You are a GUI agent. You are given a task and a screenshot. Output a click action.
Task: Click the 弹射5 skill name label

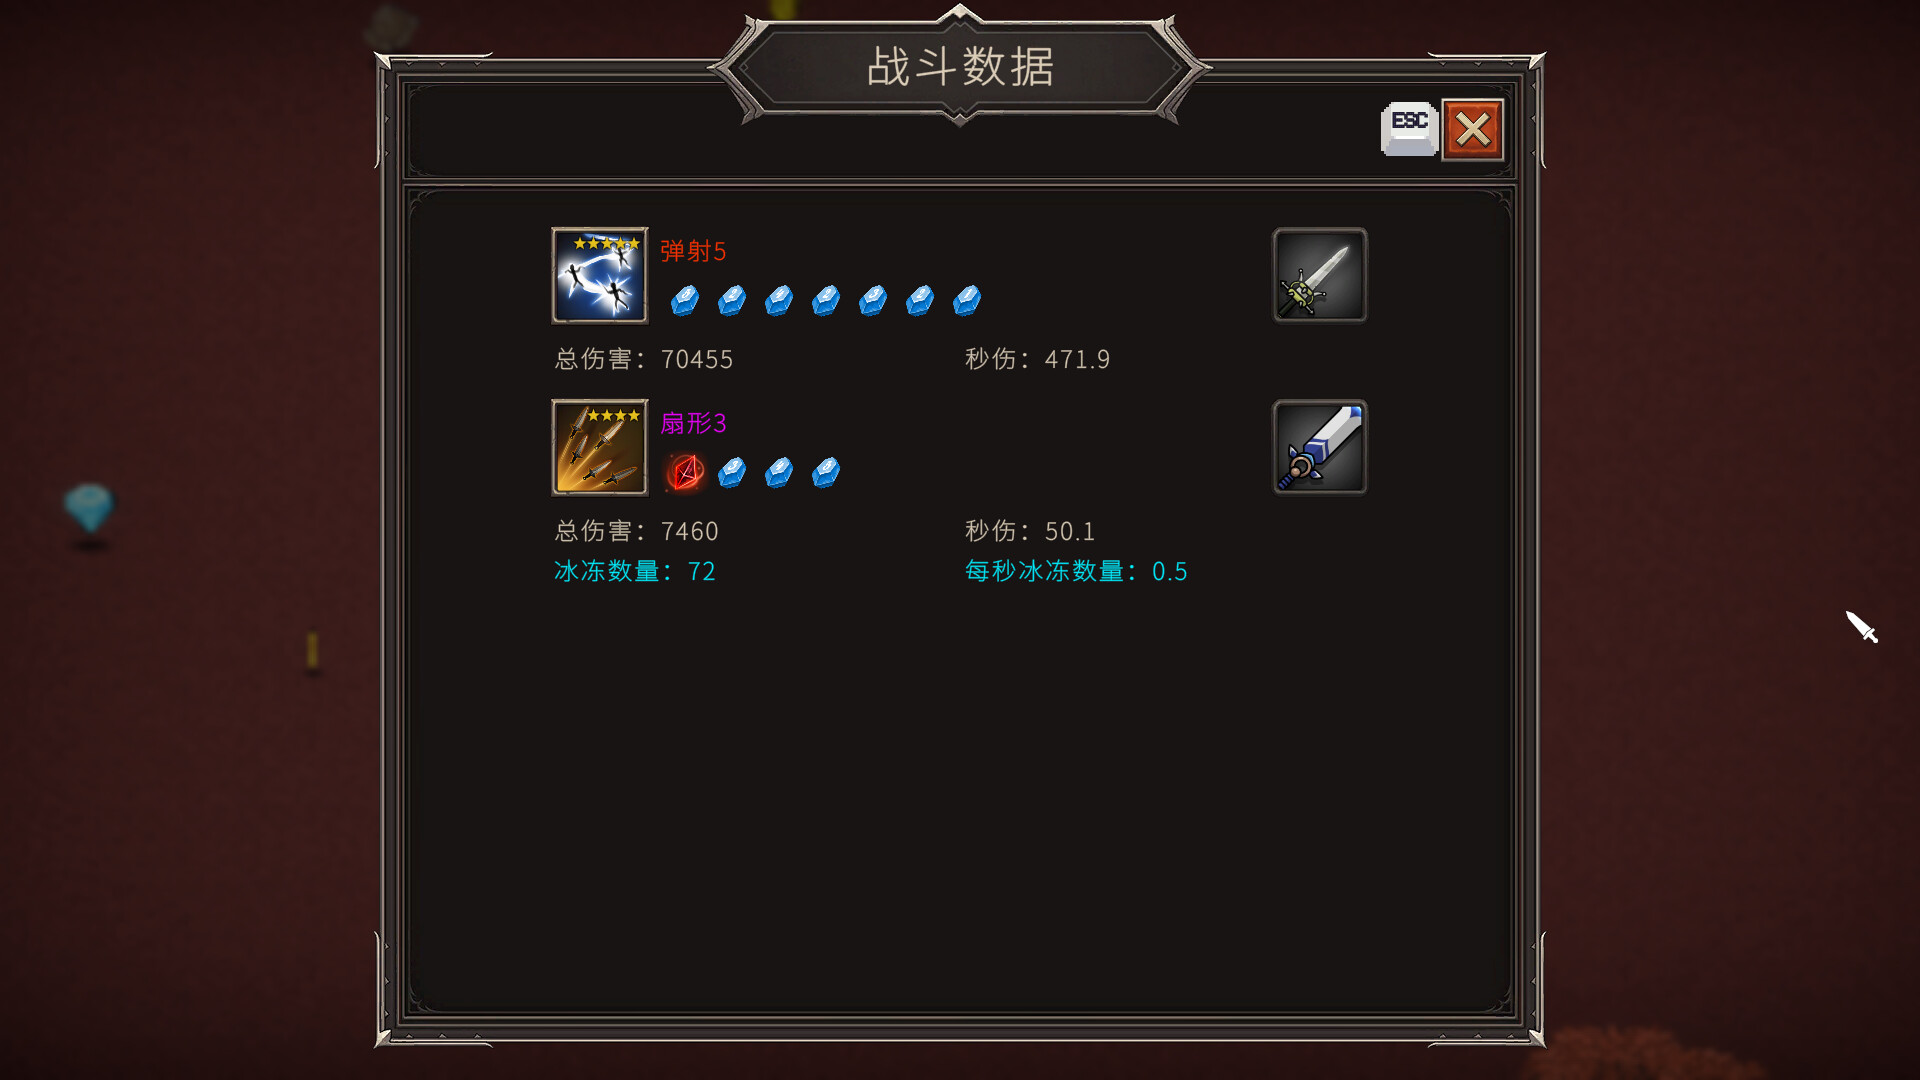(x=693, y=251)
